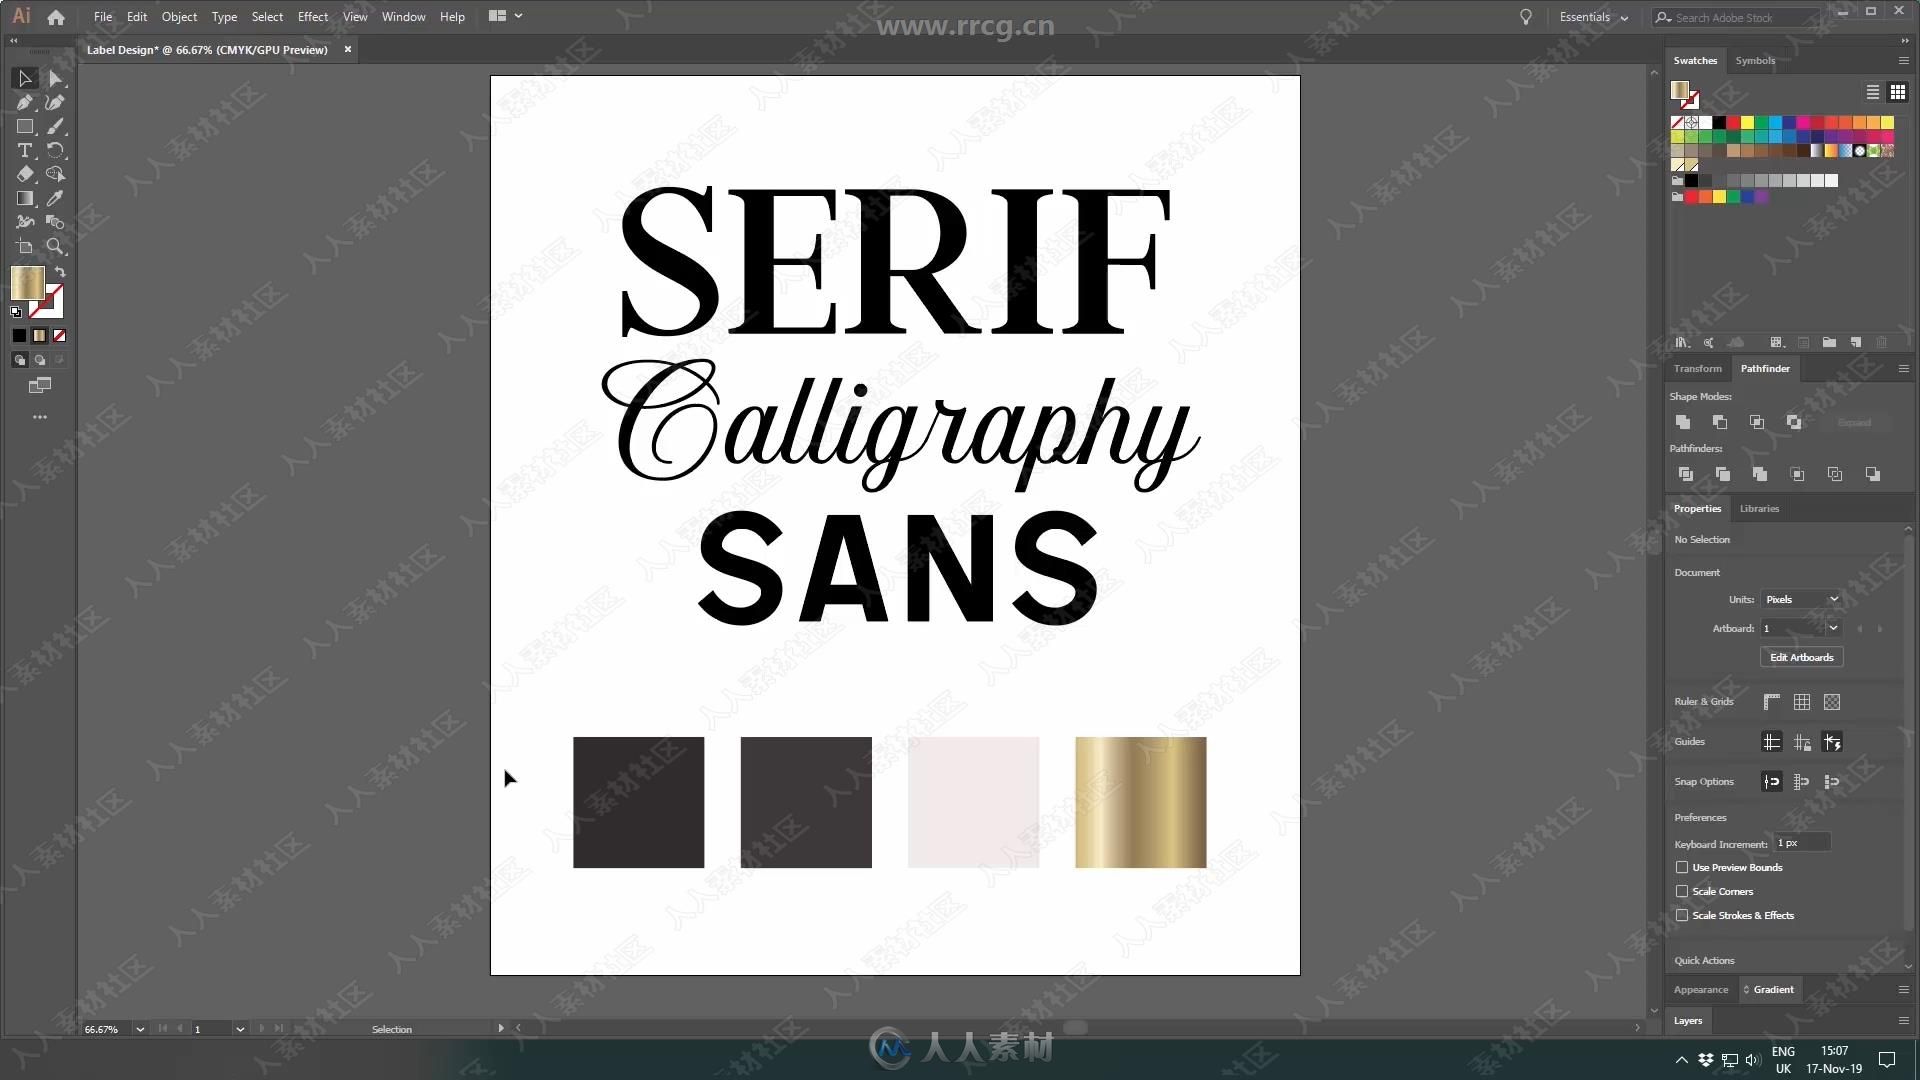The width and height of the screenshot is (1920, 1080).
Task: Select the Type tool in toolbar
Action: 25,150
